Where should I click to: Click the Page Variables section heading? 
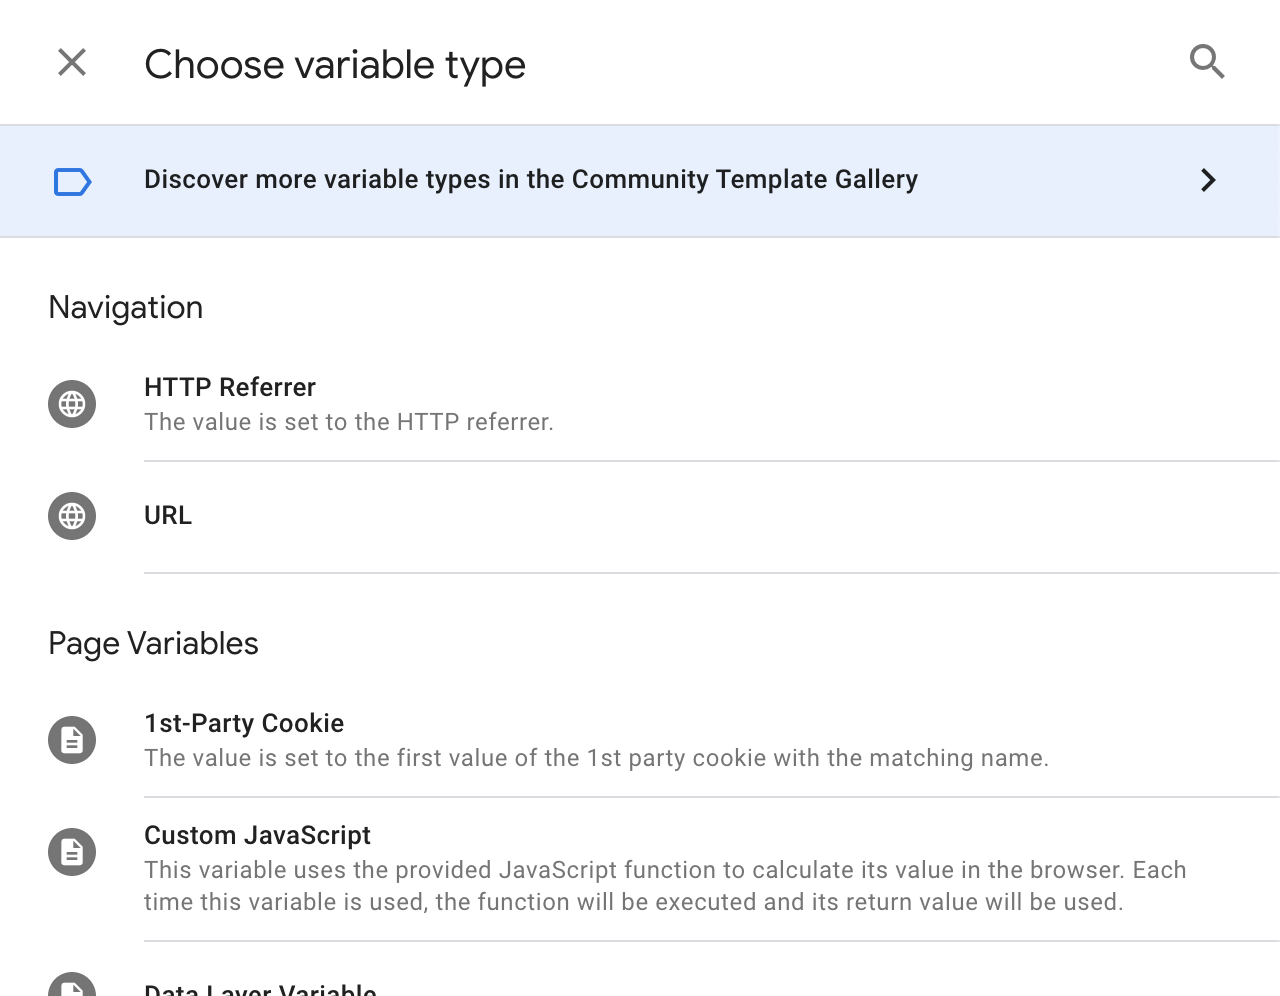coord(153,643)
